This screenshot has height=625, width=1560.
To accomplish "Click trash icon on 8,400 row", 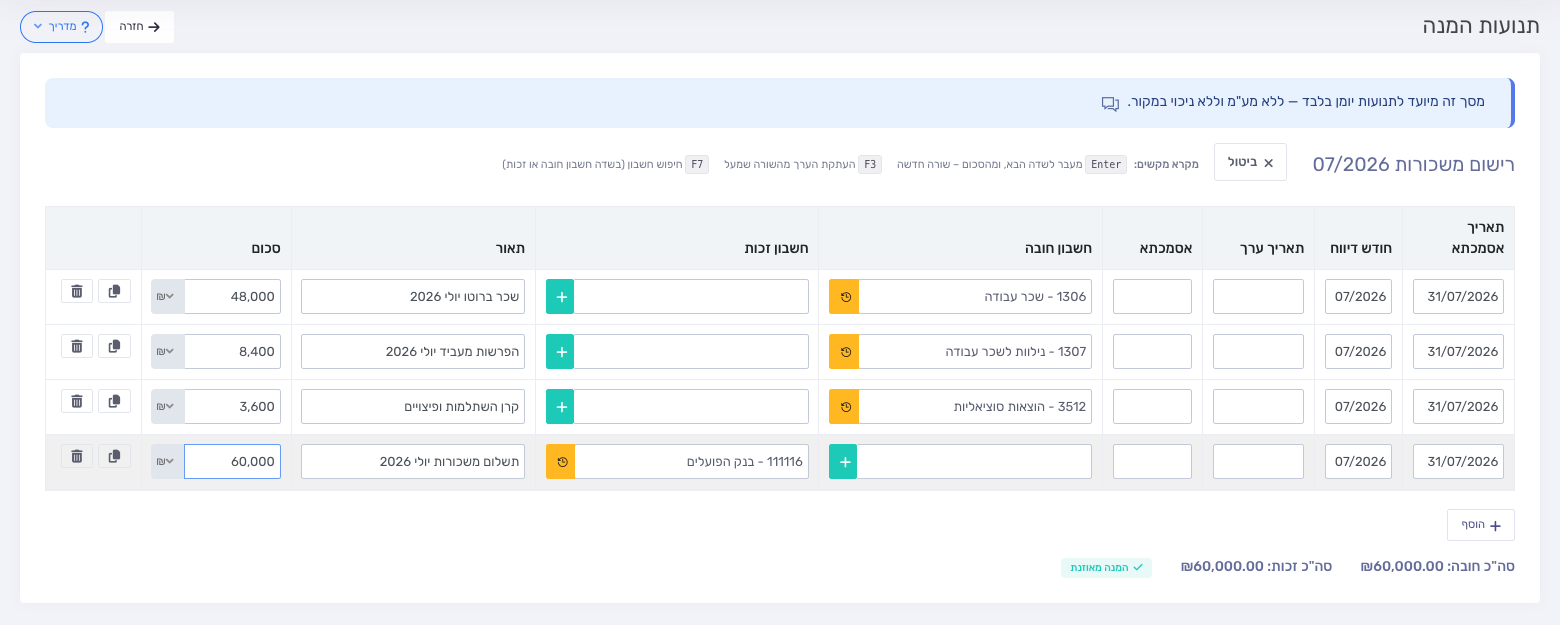I will point(77,346).
